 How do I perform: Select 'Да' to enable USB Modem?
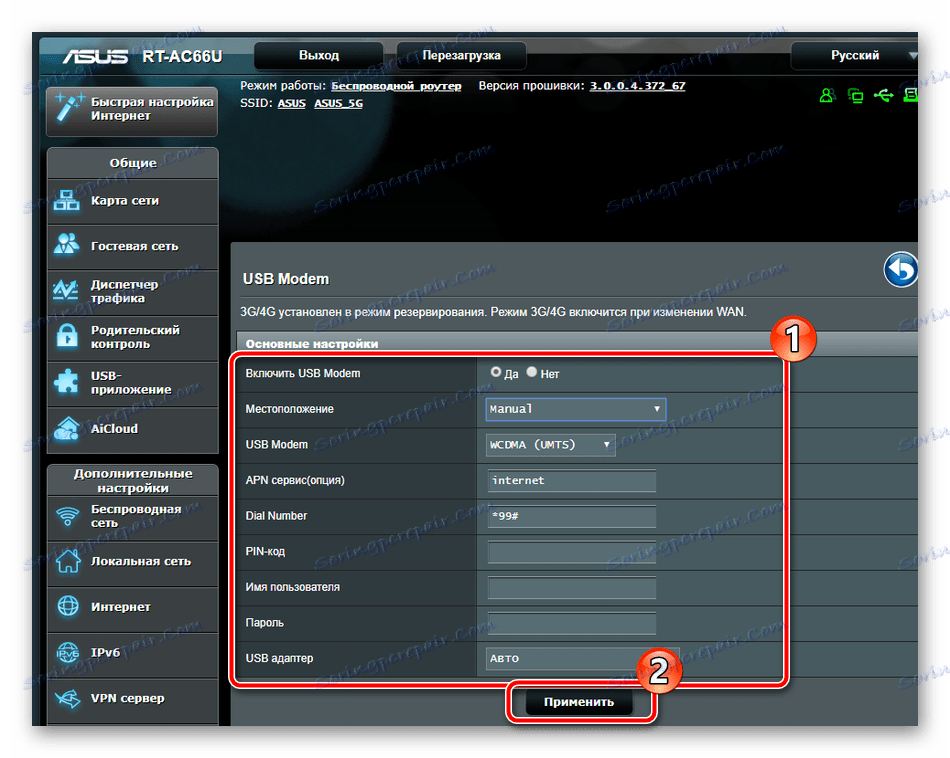click(x=496, y=372)
